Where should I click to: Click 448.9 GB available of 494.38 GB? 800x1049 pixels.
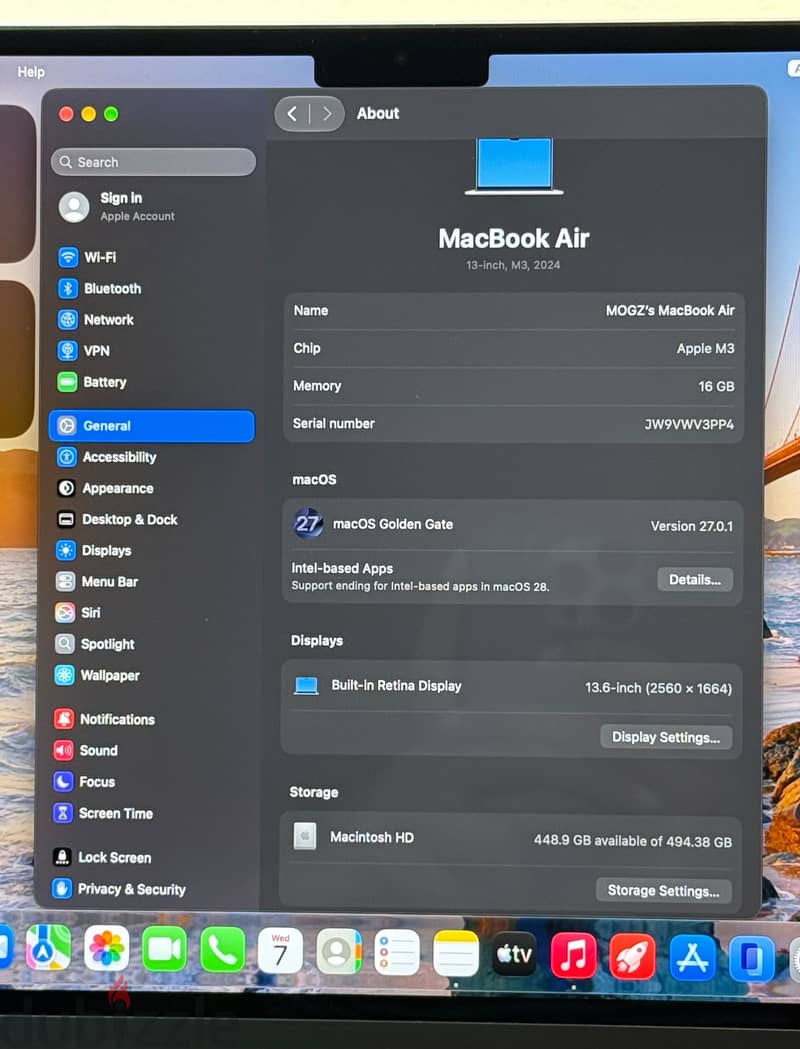pyautogui.click(x=632, y=842)
